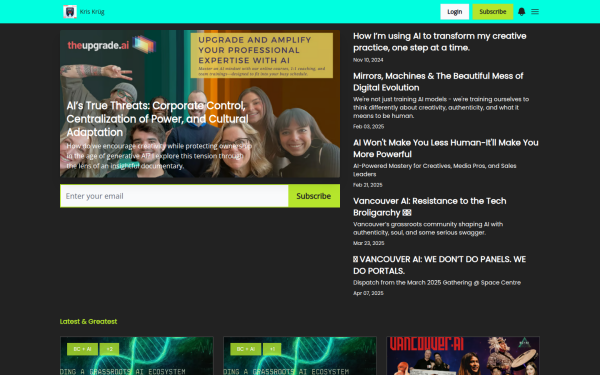This screenshot has height=375, width=600.
Task: Click the Apr 07, 2025 date
Action: click(x=368, y=293)
